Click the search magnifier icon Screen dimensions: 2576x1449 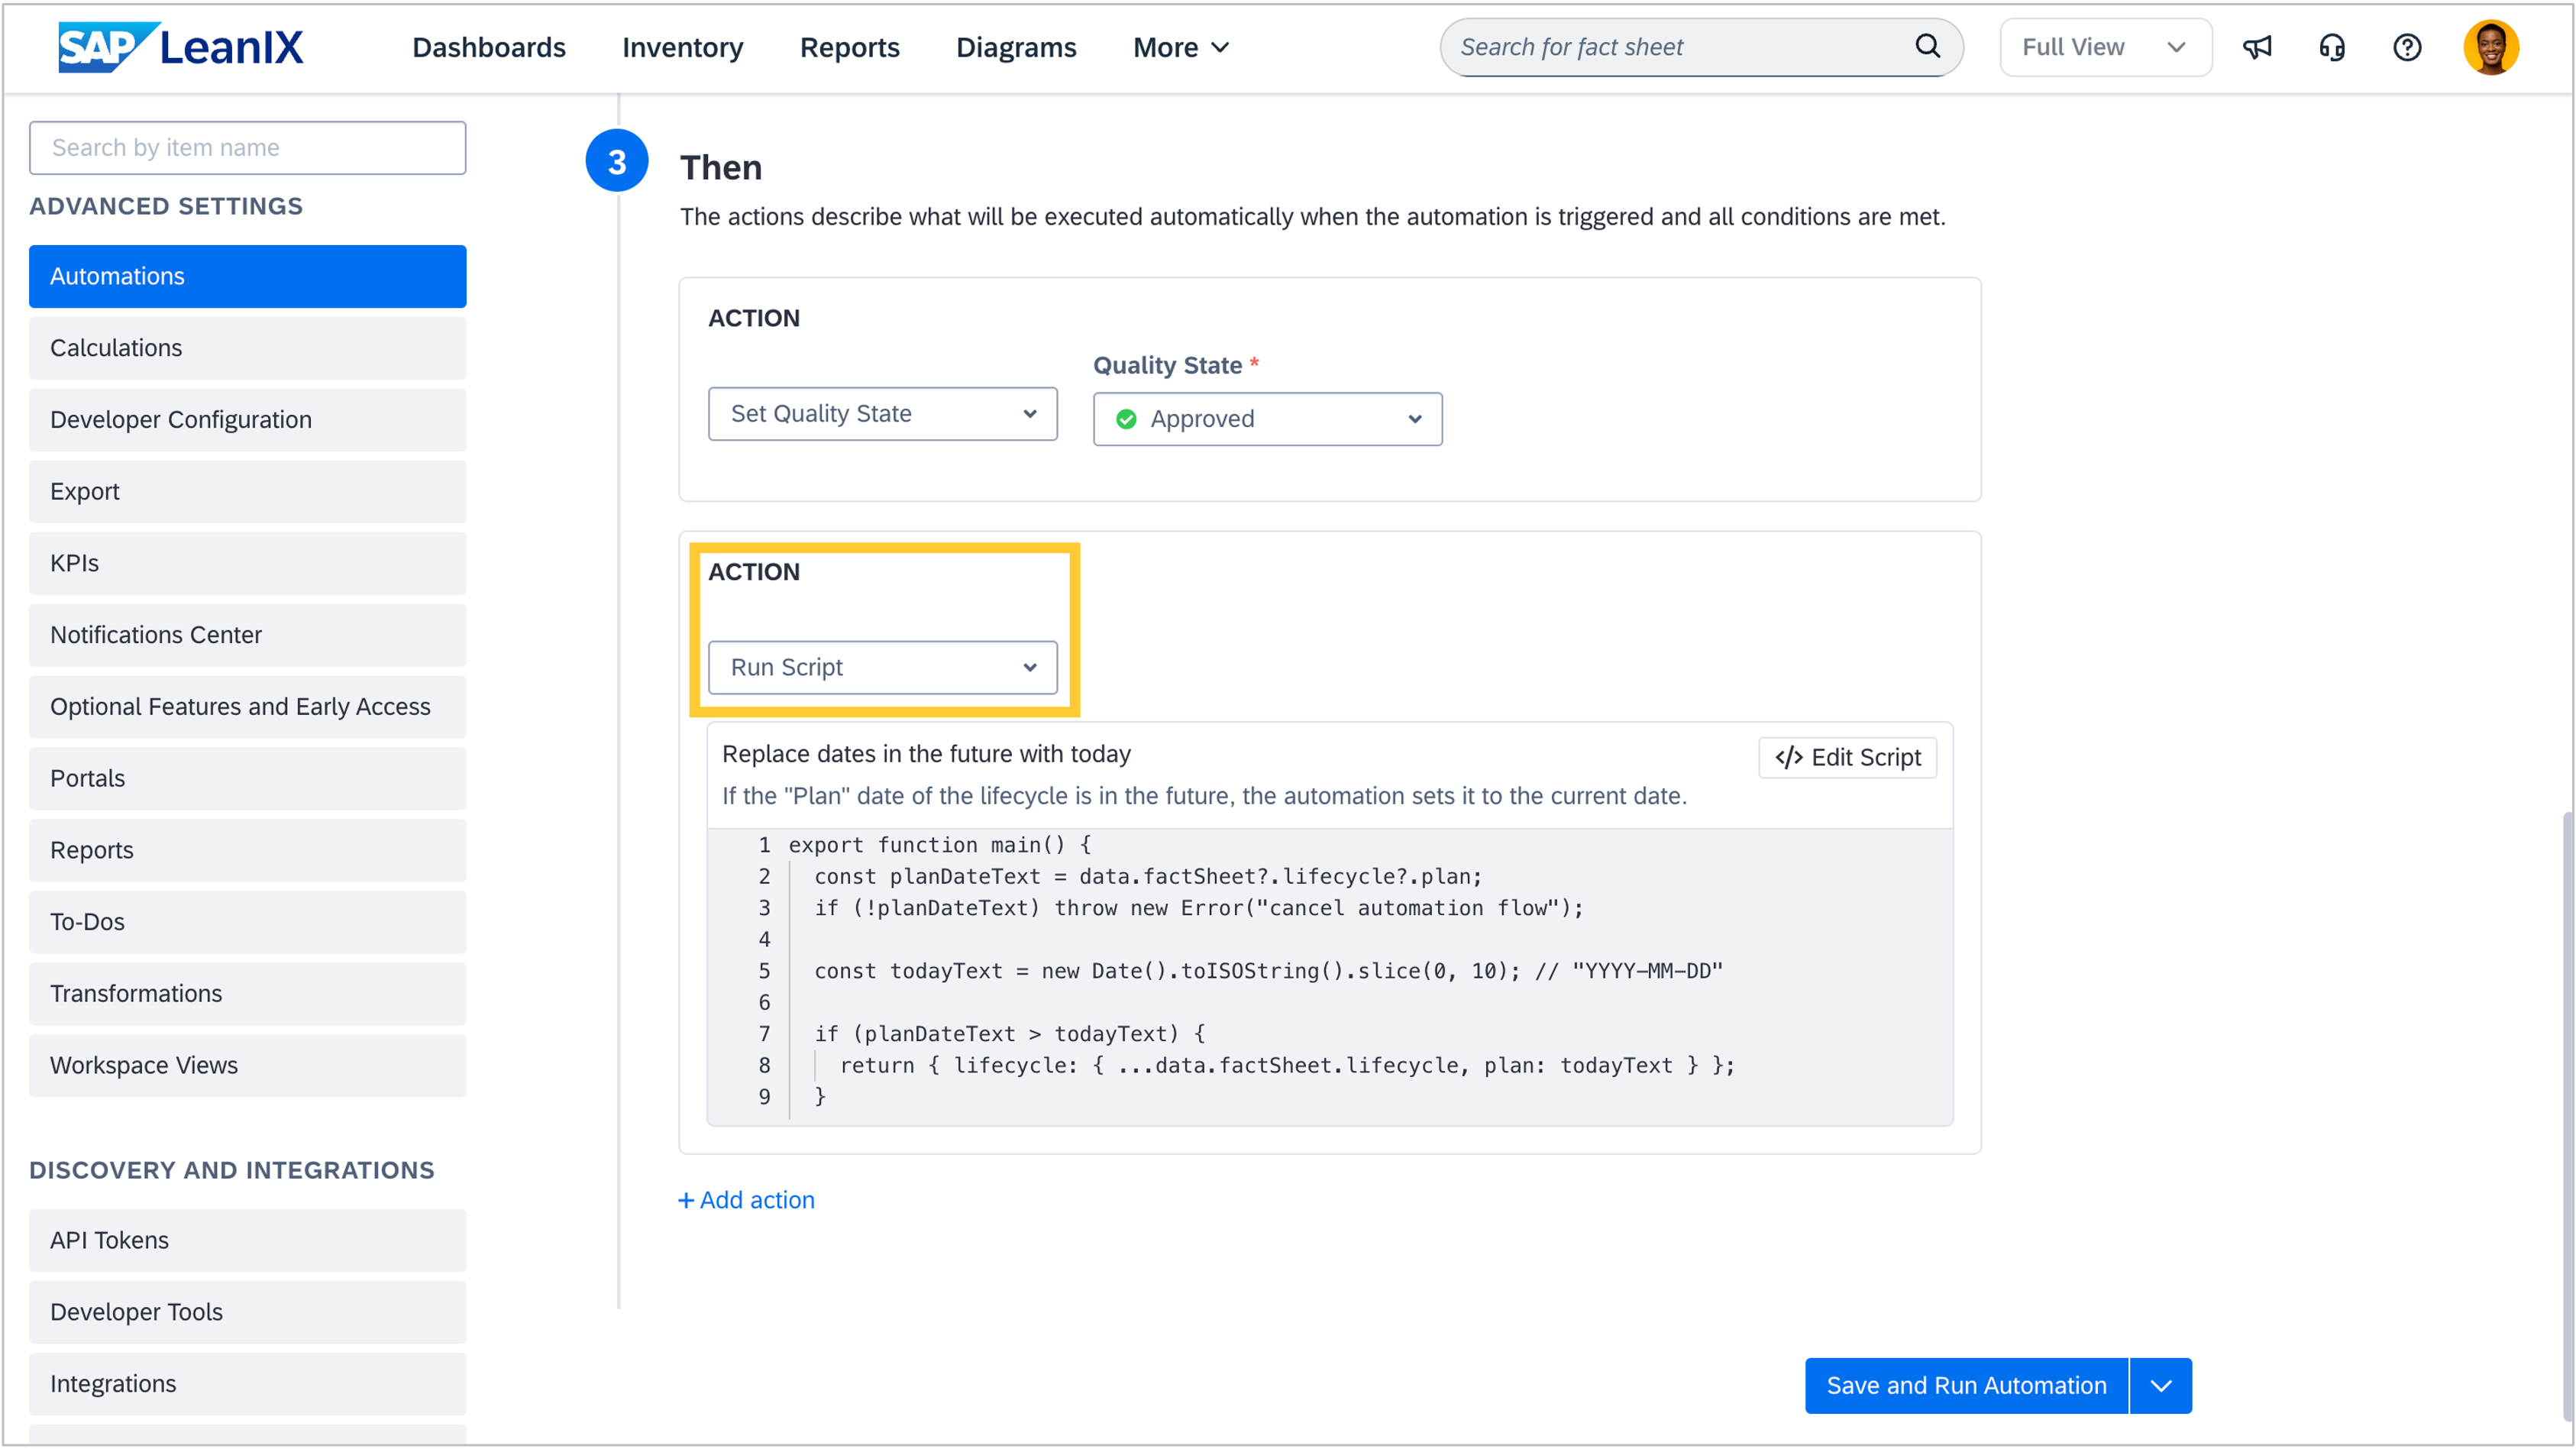(1927, 46)
